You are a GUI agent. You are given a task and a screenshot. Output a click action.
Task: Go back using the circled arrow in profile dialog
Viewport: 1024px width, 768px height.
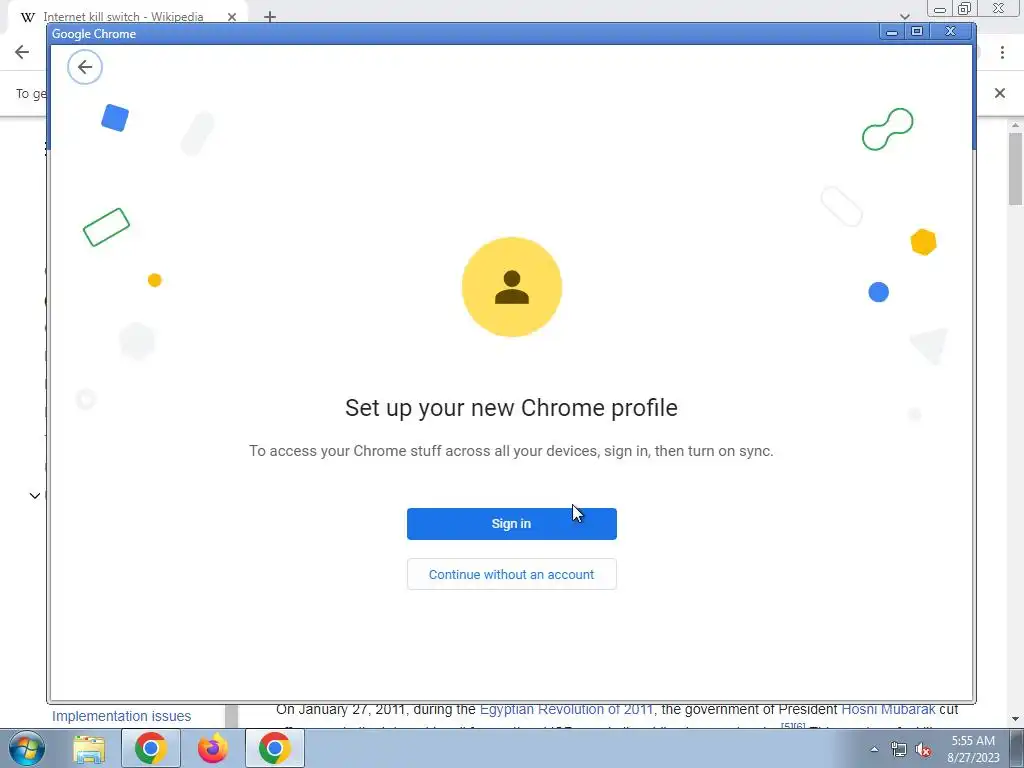pos(85,67)
